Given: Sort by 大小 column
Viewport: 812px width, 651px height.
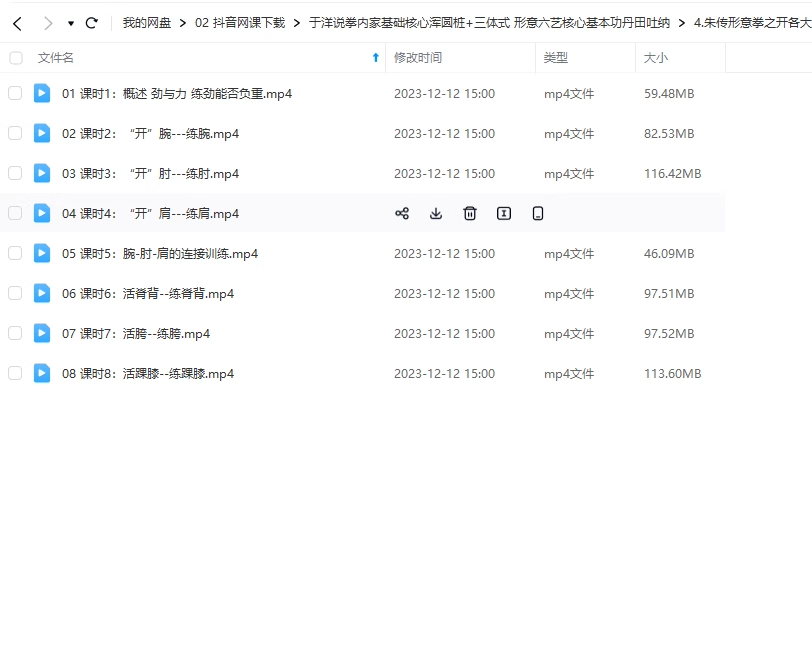Looking at the screenshot, I should tap(655, 58).
